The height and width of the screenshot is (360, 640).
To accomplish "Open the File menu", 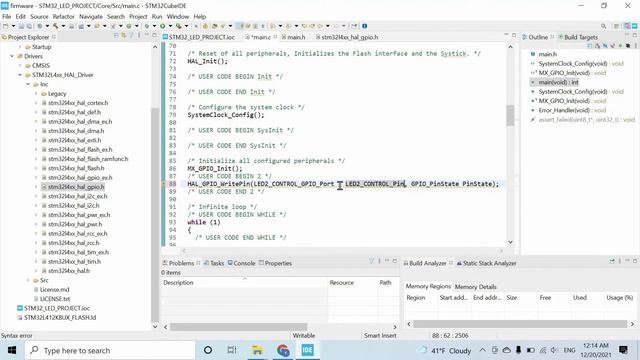I will tap(7, 17).
